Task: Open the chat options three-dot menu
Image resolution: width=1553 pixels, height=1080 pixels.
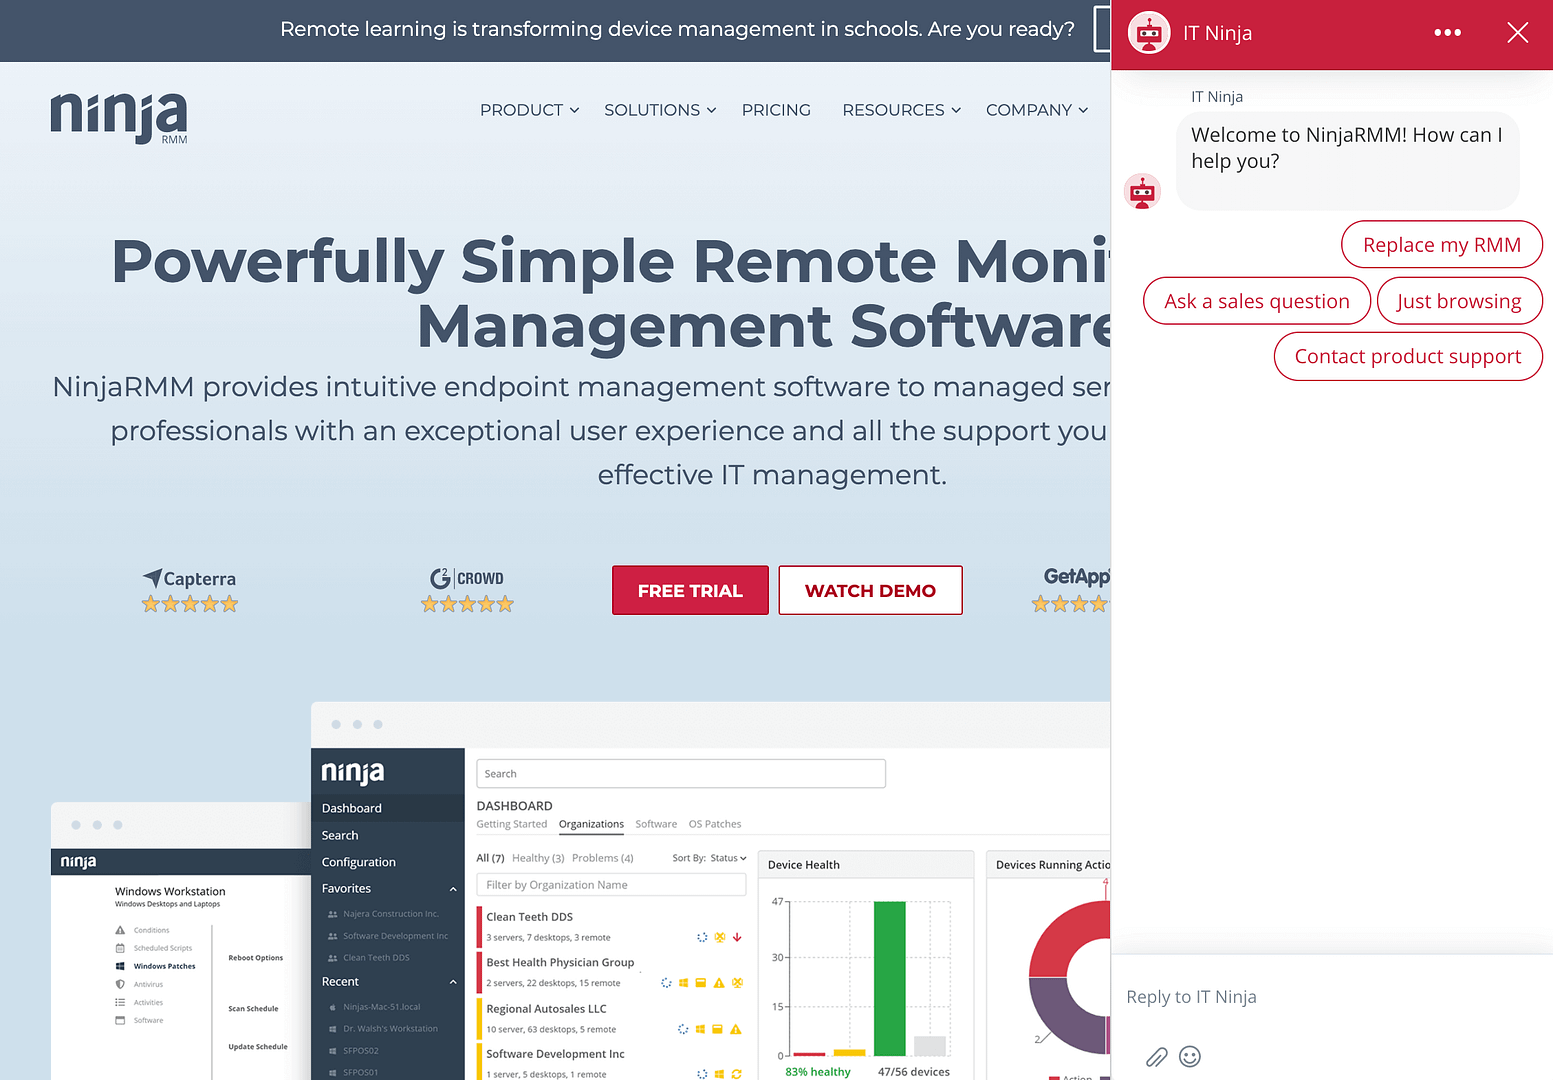Action: 1447,33
